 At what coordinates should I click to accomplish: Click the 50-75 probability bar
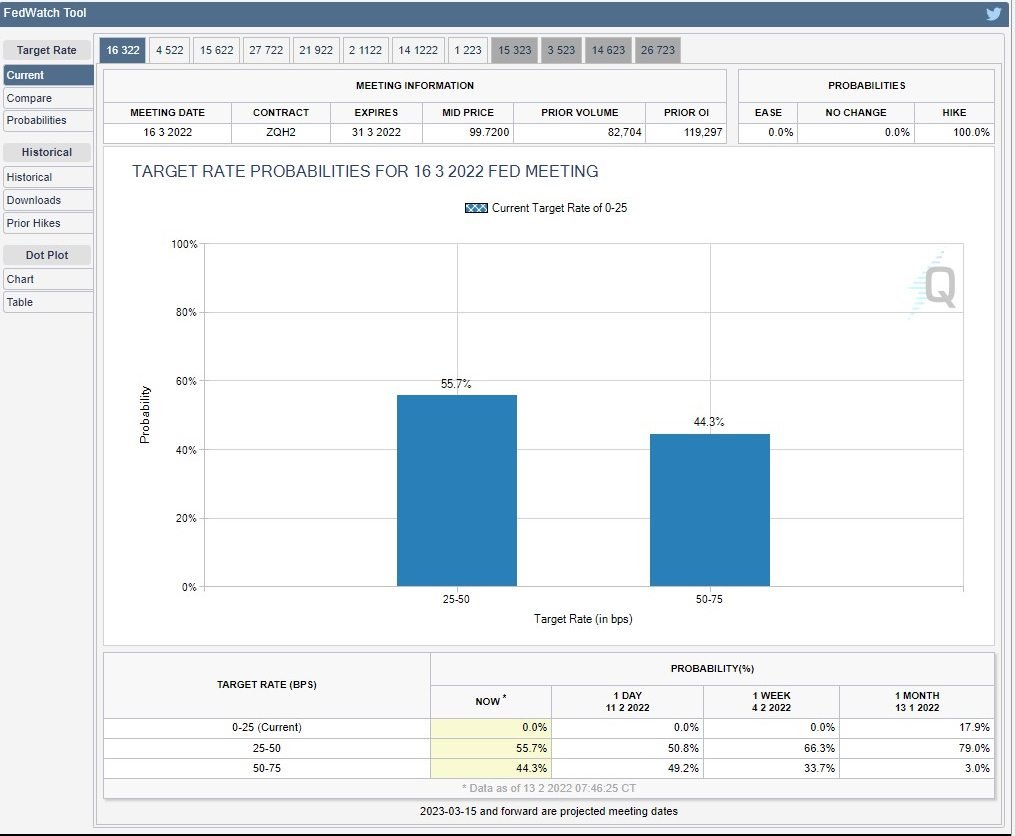point(709,510)
